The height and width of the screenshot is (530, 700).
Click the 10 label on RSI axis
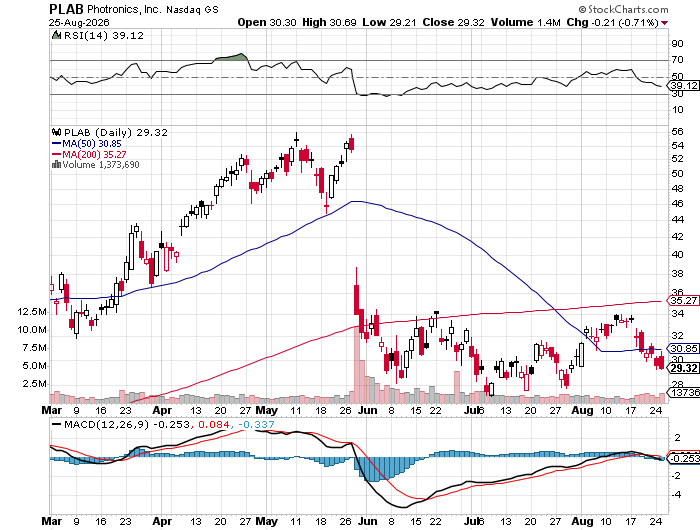tap(677, 109)
